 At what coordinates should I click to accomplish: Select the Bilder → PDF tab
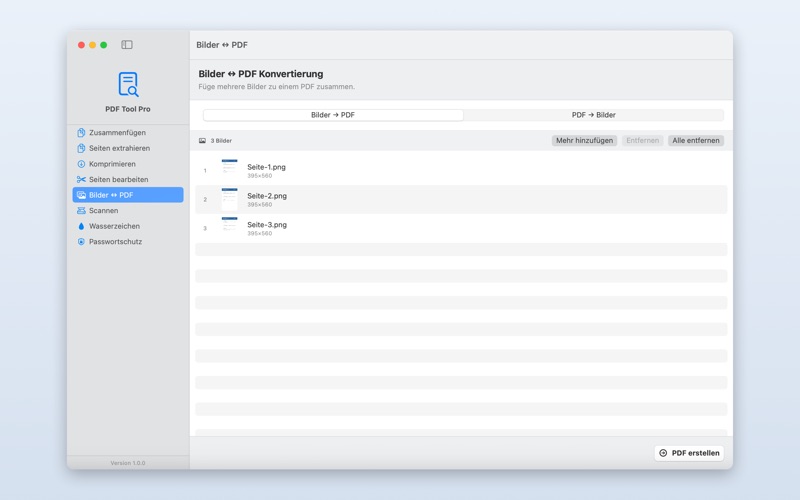(333, 115)
